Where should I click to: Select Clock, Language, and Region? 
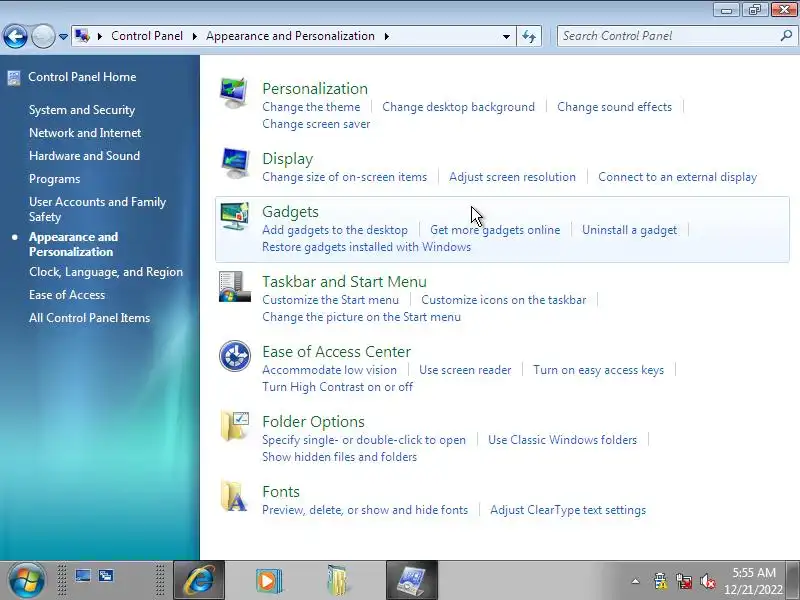(106, 272)
